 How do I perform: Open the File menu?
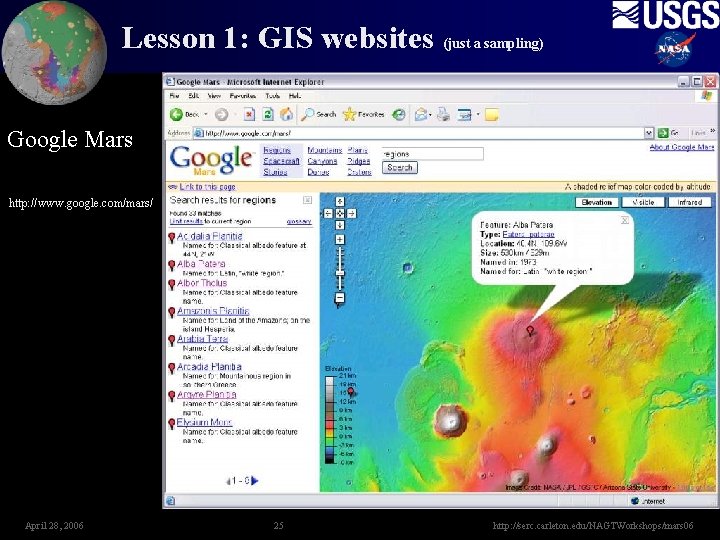(174, 96)
